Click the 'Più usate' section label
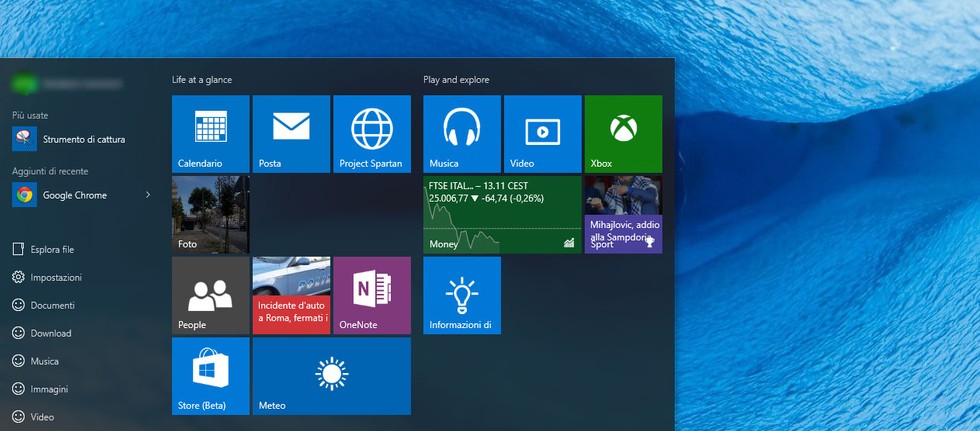Image resolution: width=980 pixels, height=431 pixels. click(30, 116)
